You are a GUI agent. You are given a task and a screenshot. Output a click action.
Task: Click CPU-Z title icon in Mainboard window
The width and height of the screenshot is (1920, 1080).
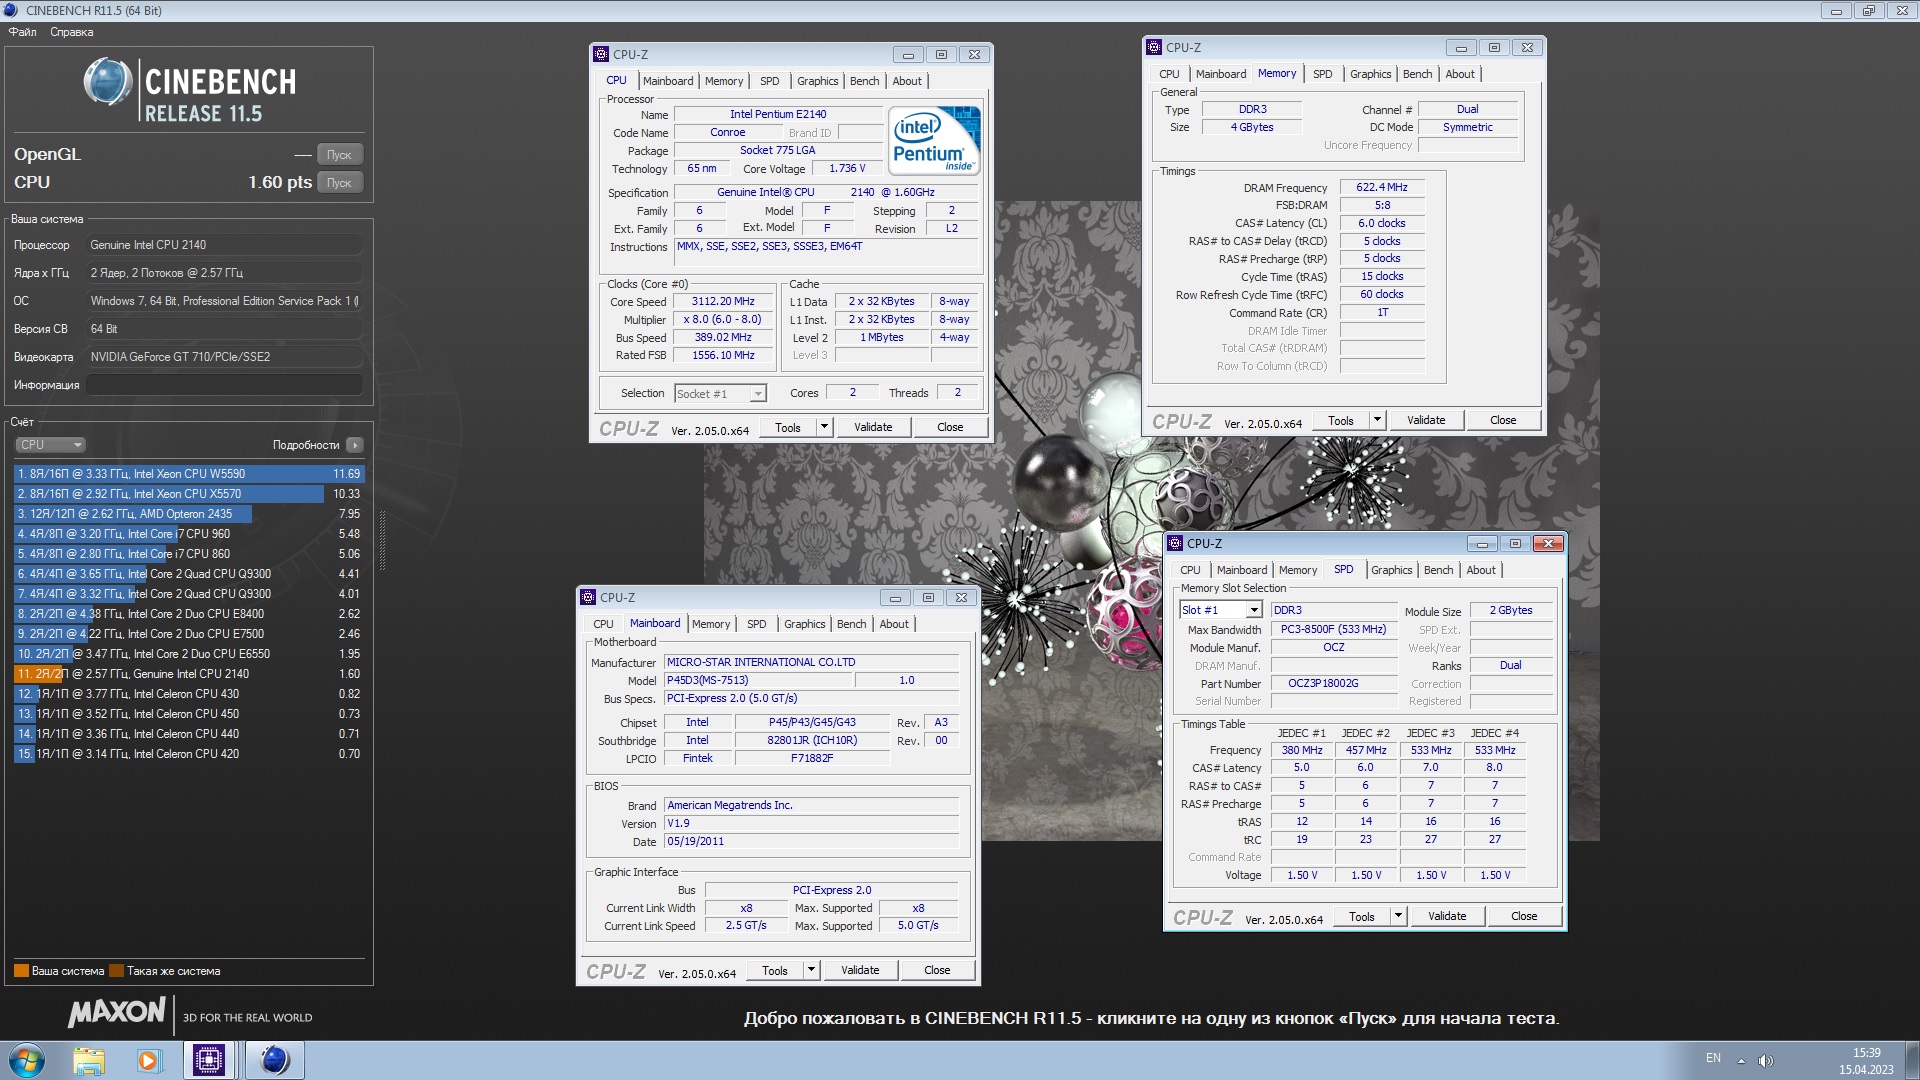point(588,597)
